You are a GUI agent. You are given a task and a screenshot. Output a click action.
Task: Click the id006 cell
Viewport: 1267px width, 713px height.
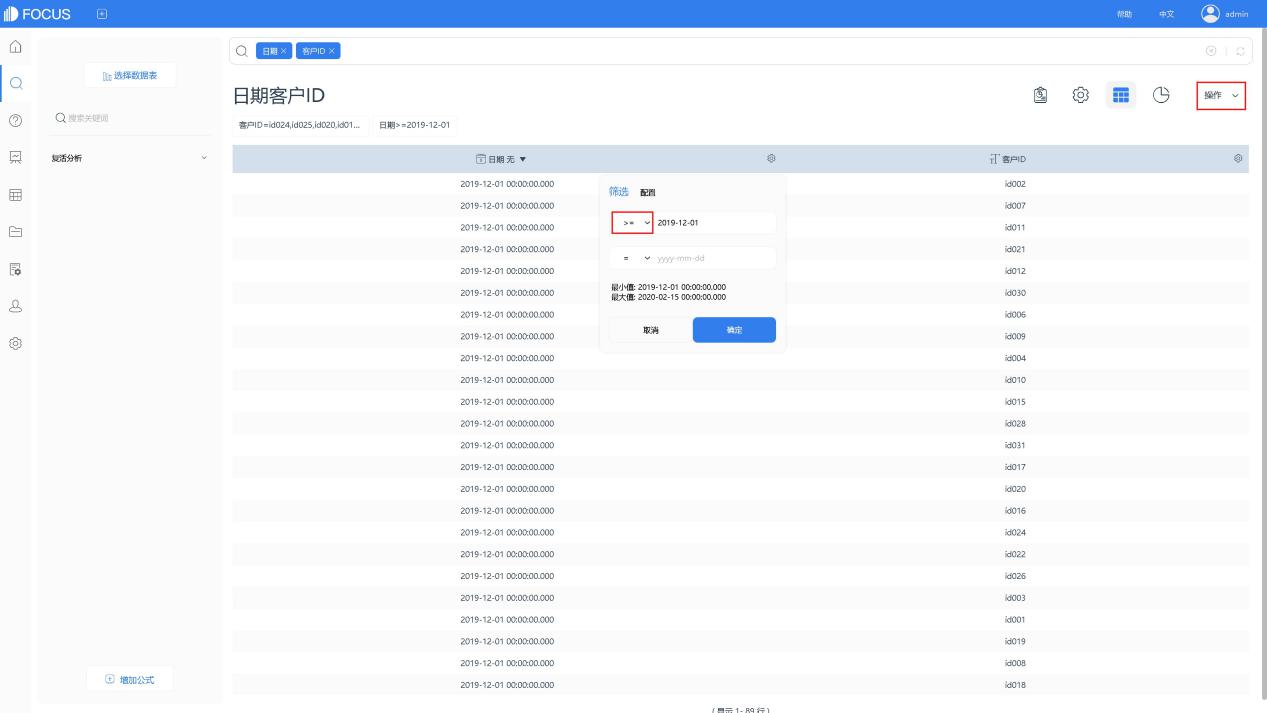tap(1015, 315)
